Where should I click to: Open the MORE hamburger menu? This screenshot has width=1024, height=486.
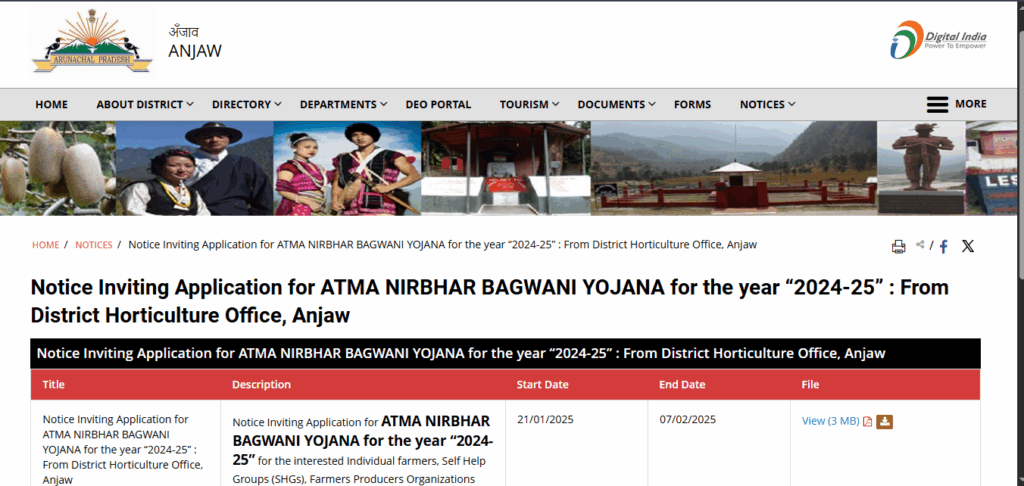point(956,104)
